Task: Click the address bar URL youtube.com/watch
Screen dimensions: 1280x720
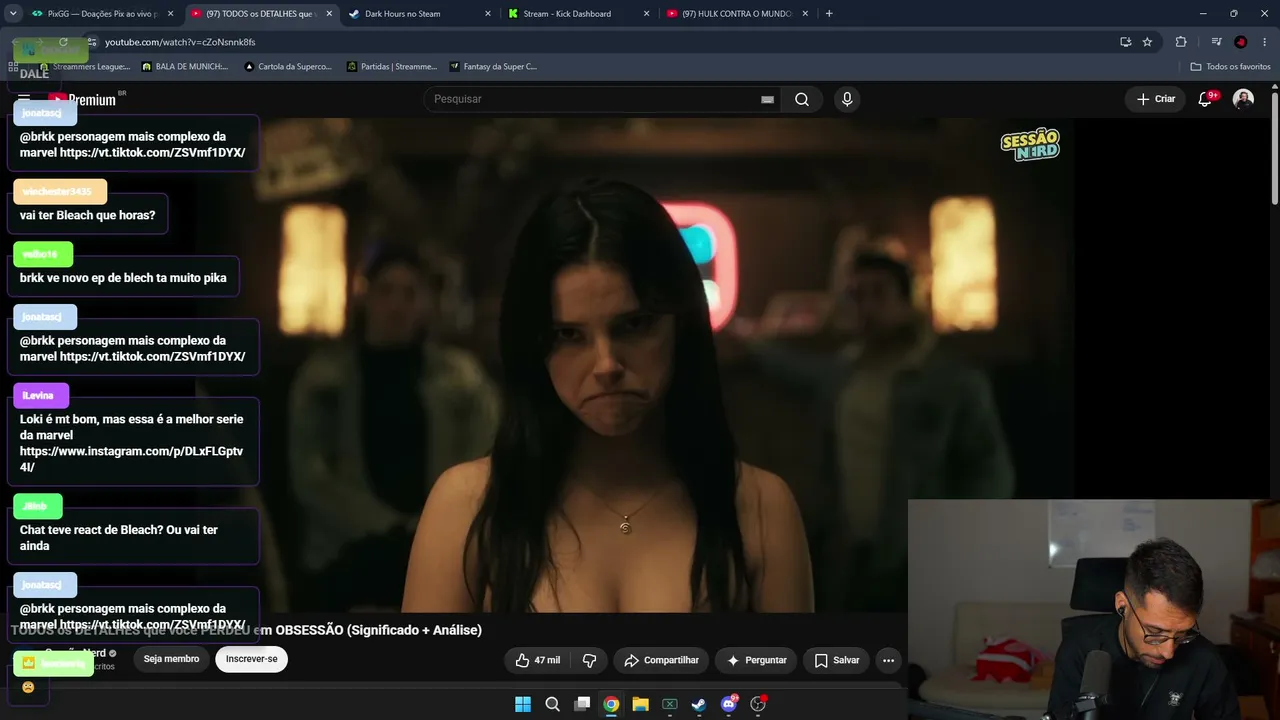Action: 180,42
